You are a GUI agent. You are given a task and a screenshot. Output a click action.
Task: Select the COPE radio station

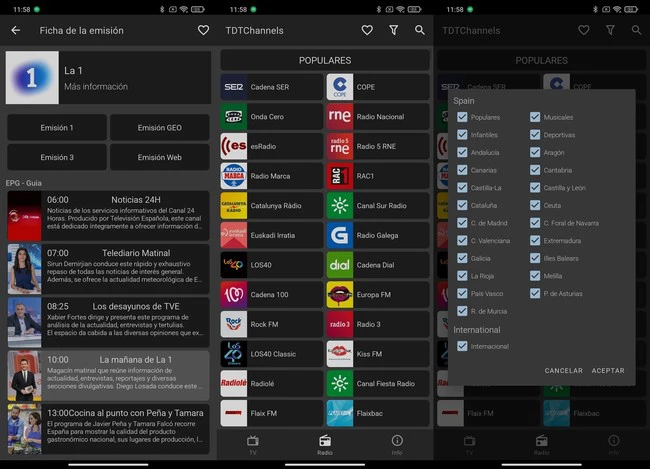pos(378,87)
